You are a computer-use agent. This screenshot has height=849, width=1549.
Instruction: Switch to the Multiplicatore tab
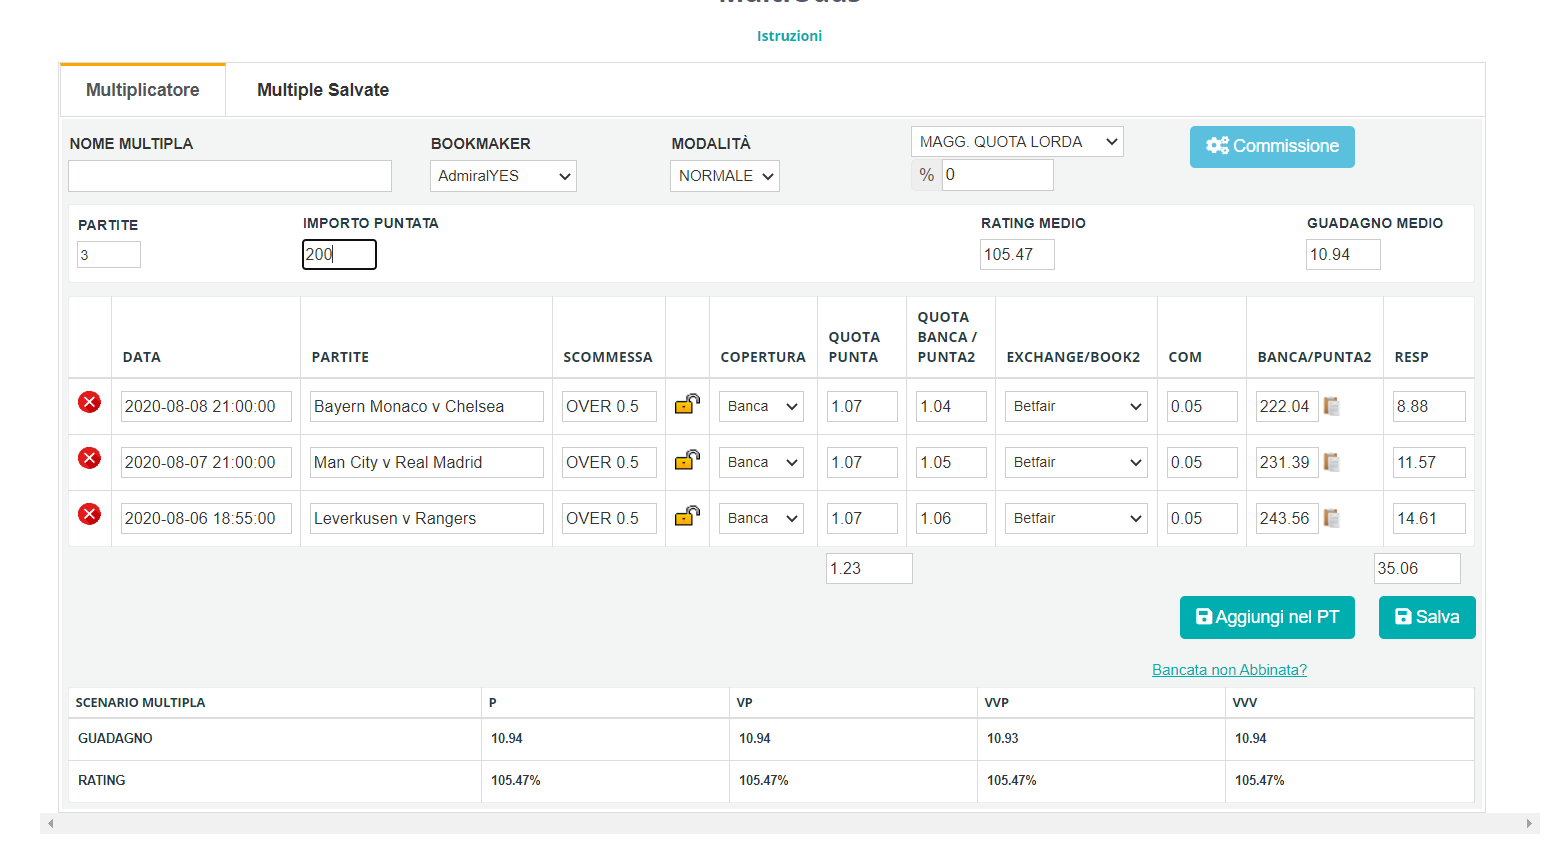pyautogui.click(x=143, y=90)
